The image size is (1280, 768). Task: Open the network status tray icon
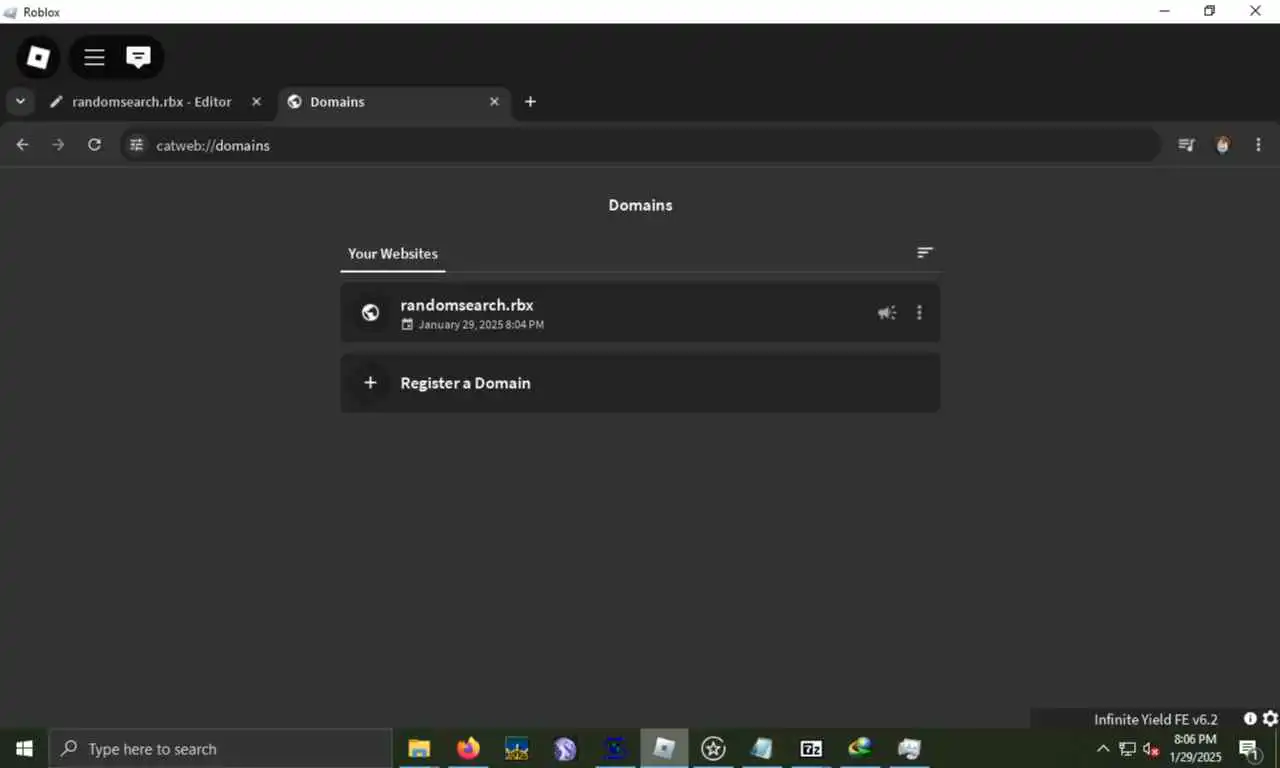point(1127,748)
